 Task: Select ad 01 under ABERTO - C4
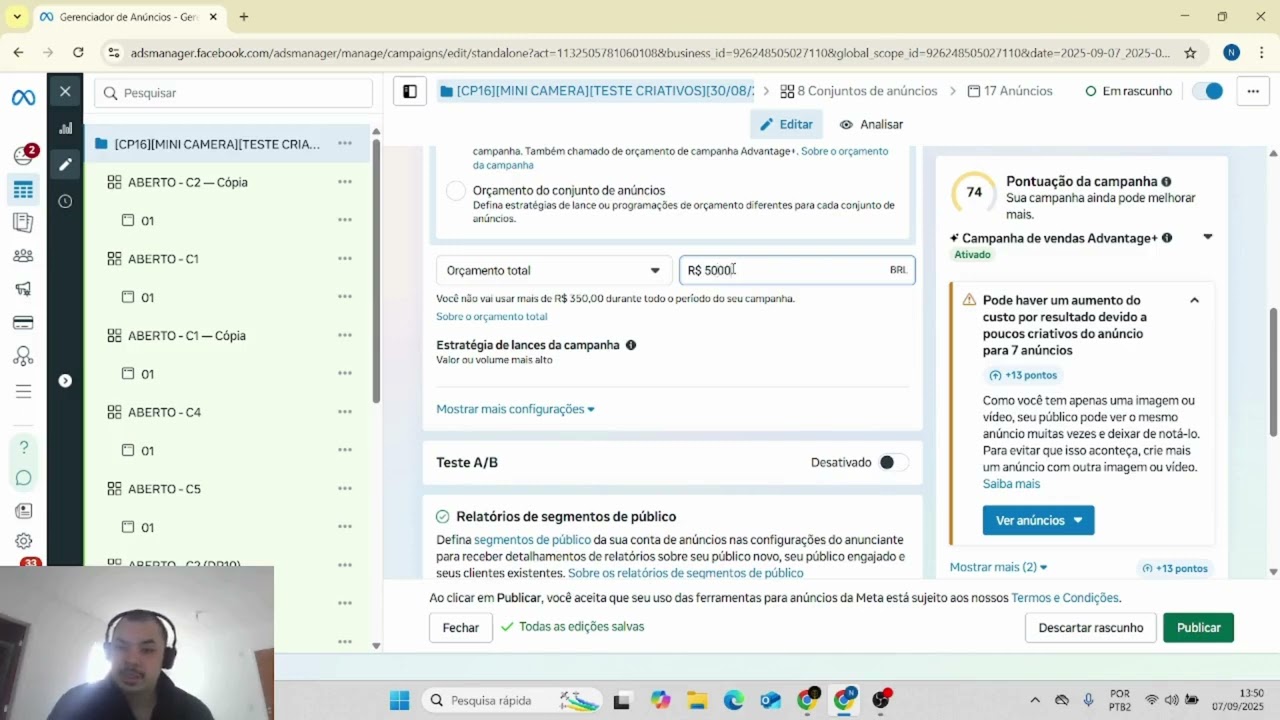click(147, 451)
